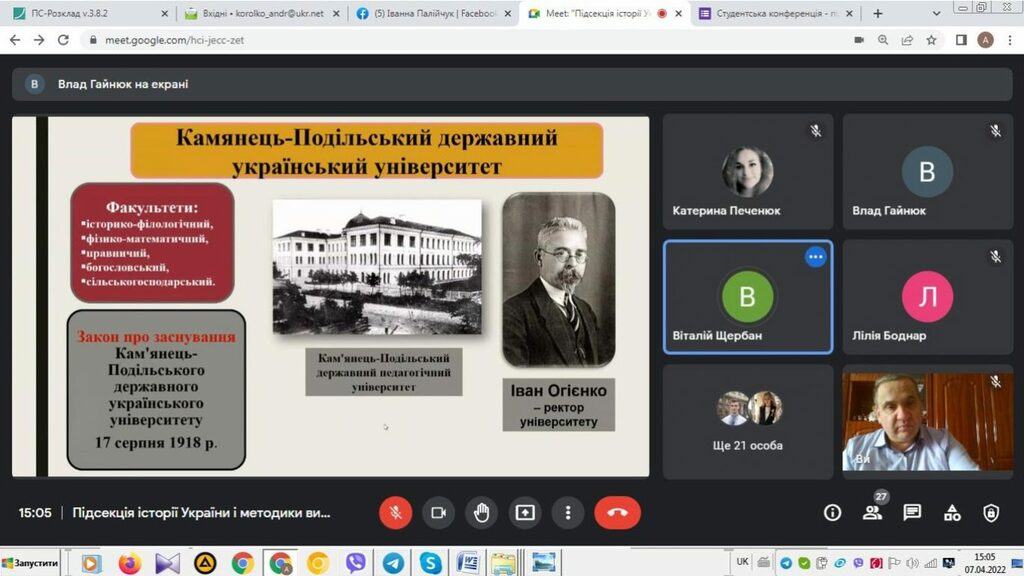Raise hand in the meeting

(x=481, y=513)
